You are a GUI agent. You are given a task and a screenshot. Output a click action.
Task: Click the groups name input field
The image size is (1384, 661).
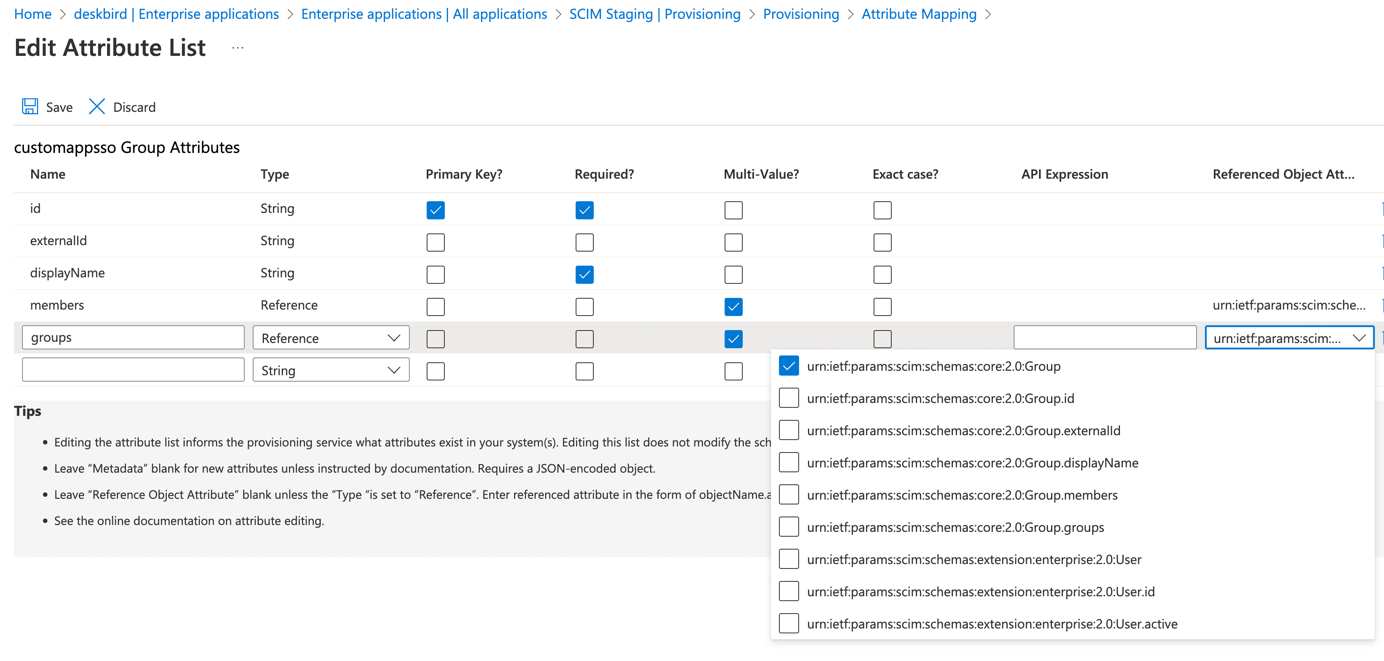pos(133,338)
